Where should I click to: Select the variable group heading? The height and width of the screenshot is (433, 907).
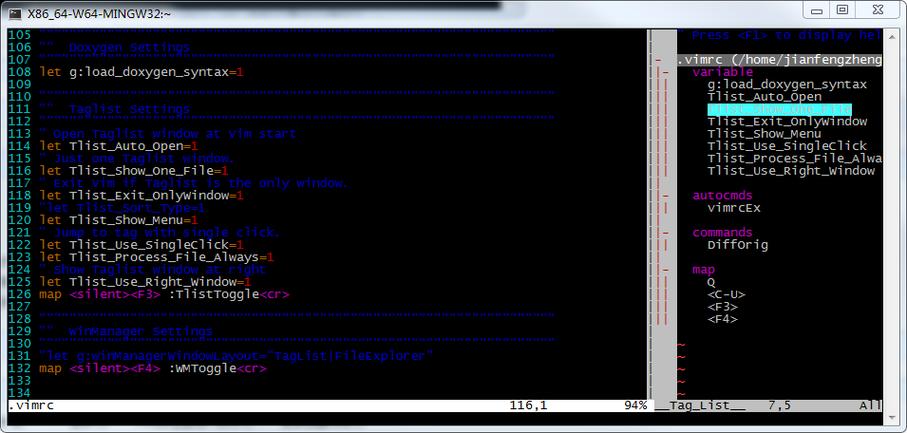(x=722, y=72)
